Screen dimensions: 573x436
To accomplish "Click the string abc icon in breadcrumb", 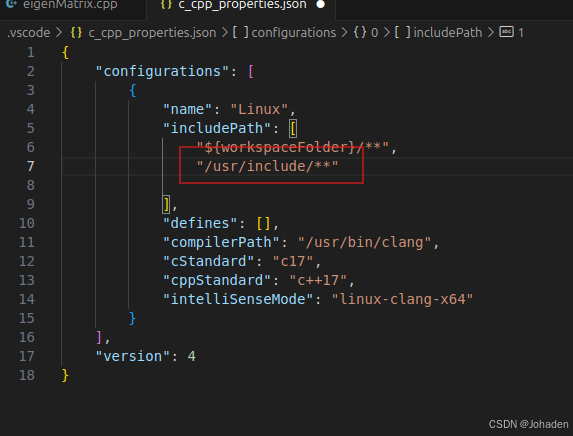I will (x=506, y=32).
